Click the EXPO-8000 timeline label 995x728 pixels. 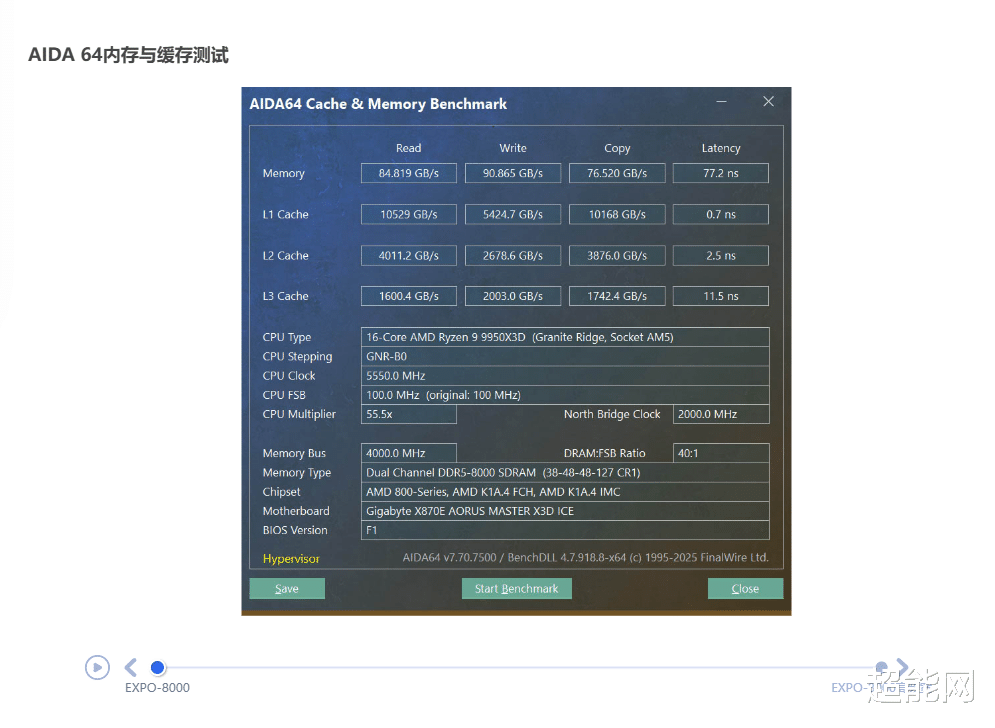coord(157,688)
